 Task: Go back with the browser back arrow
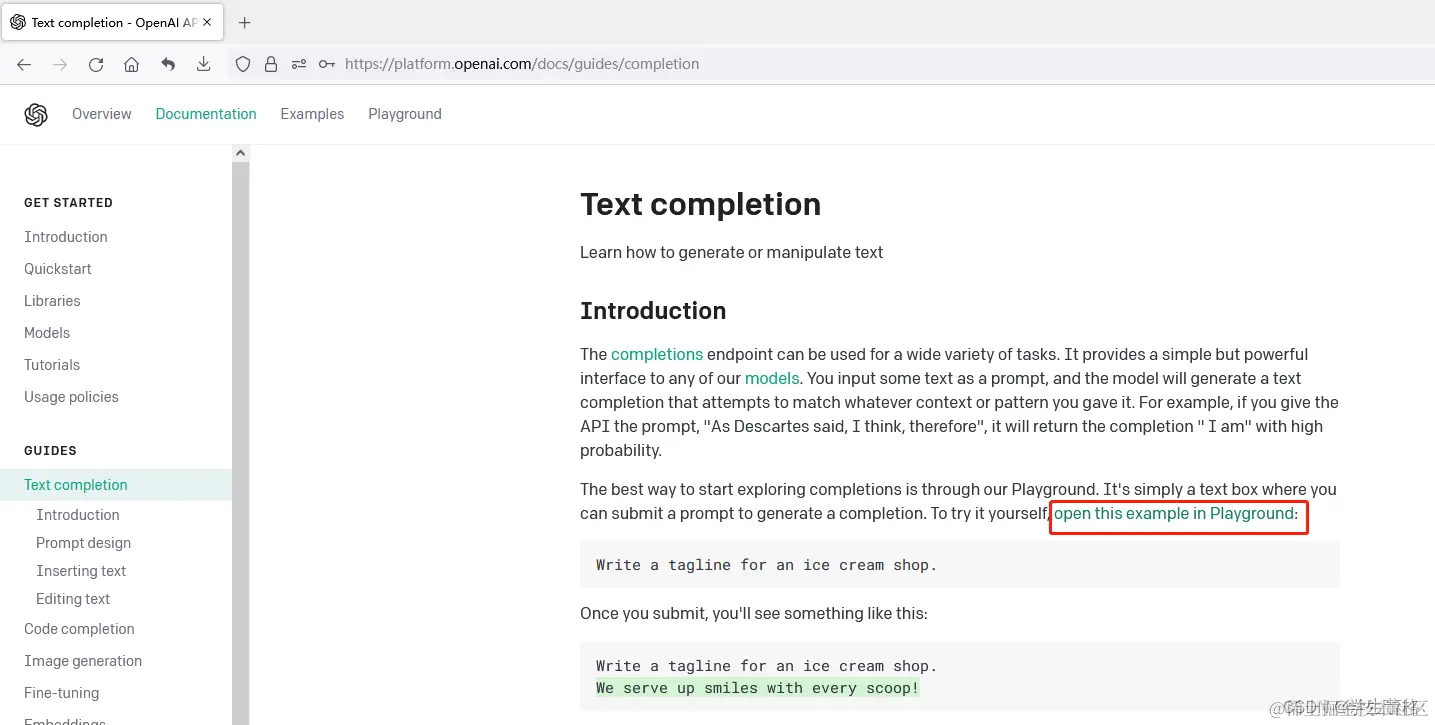pos(25,64)
